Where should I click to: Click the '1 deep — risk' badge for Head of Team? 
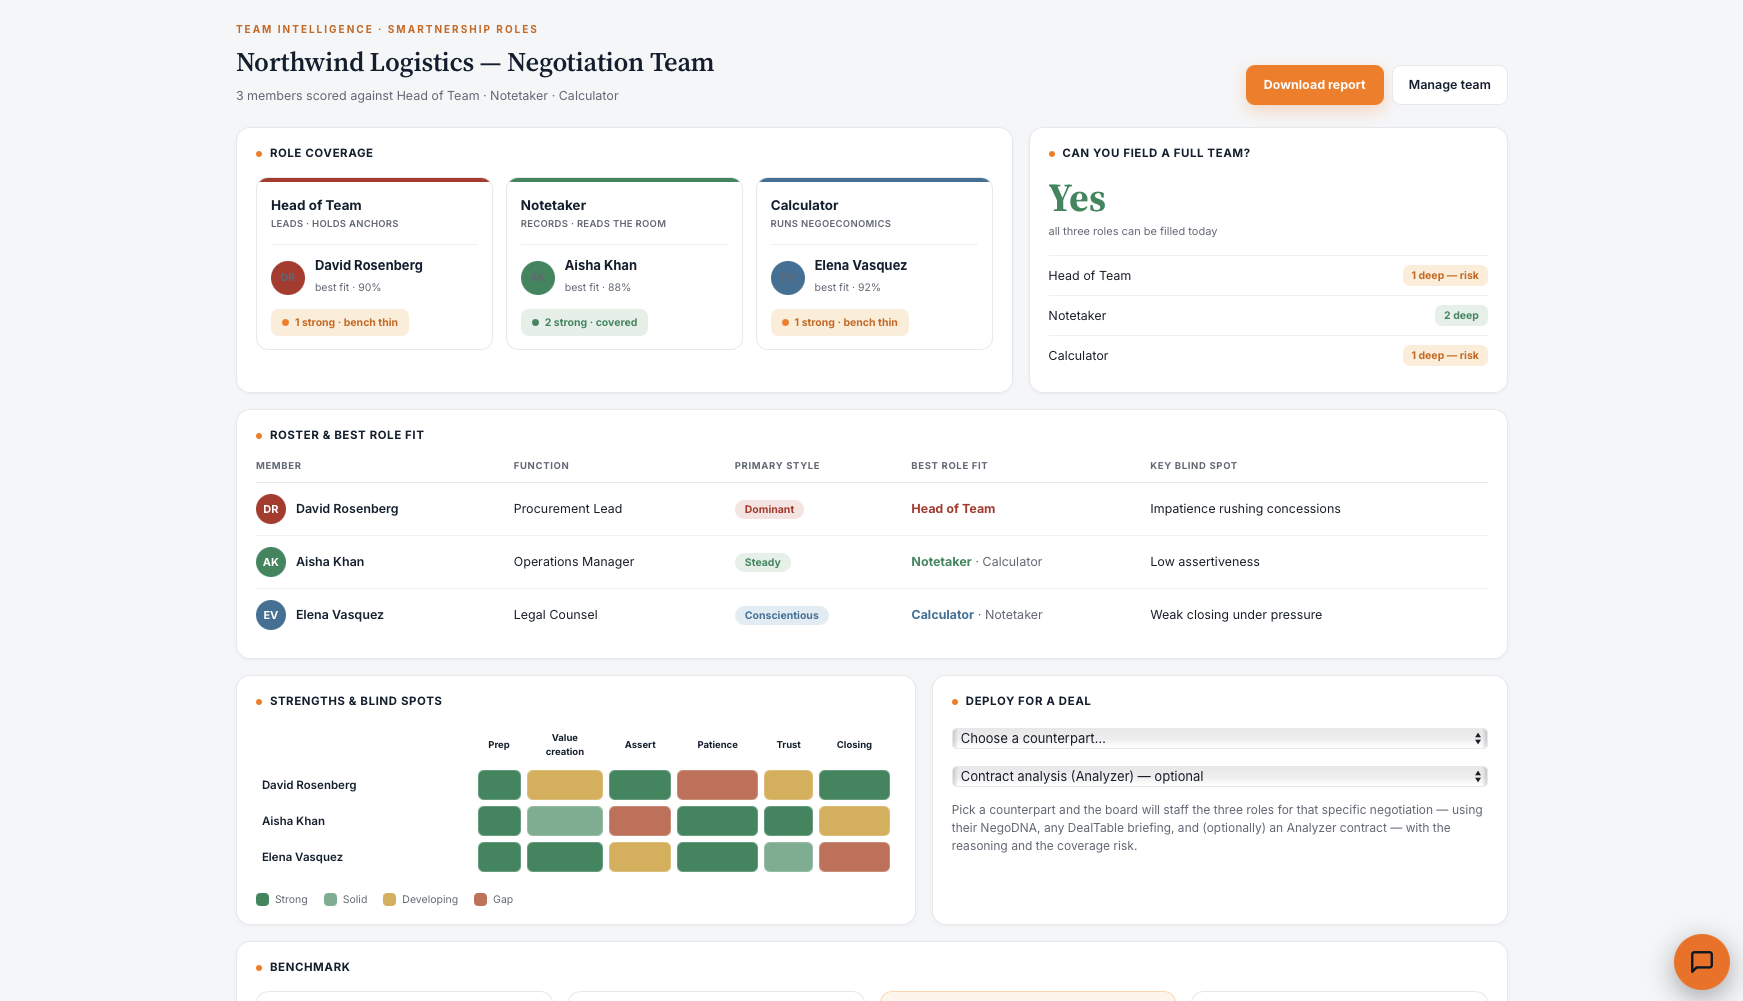pyautogui.click(x=1445, y=275)
